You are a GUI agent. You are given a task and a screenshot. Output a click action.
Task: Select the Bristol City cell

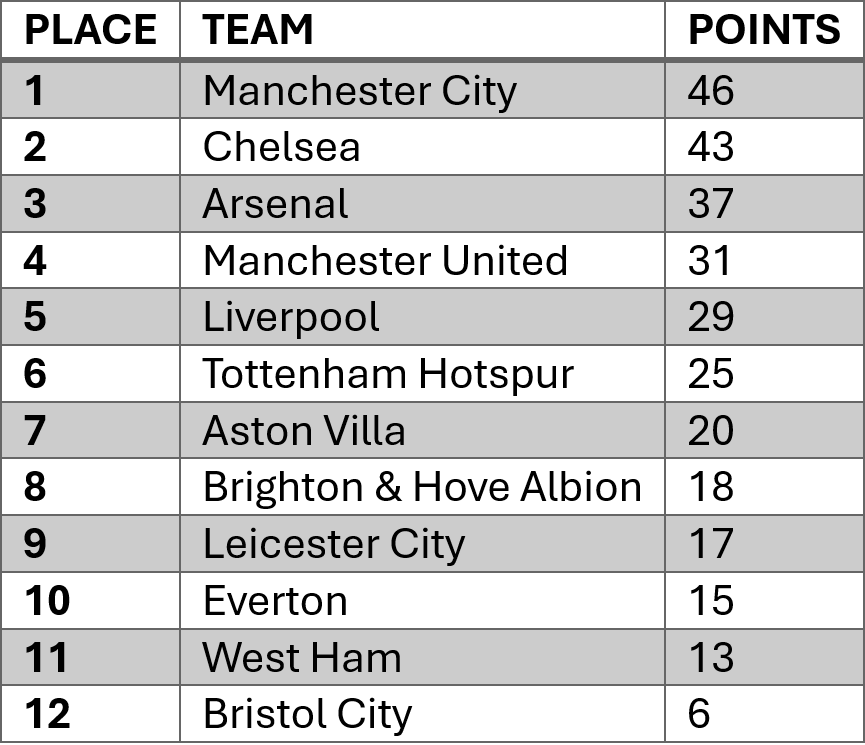[307, 714]
